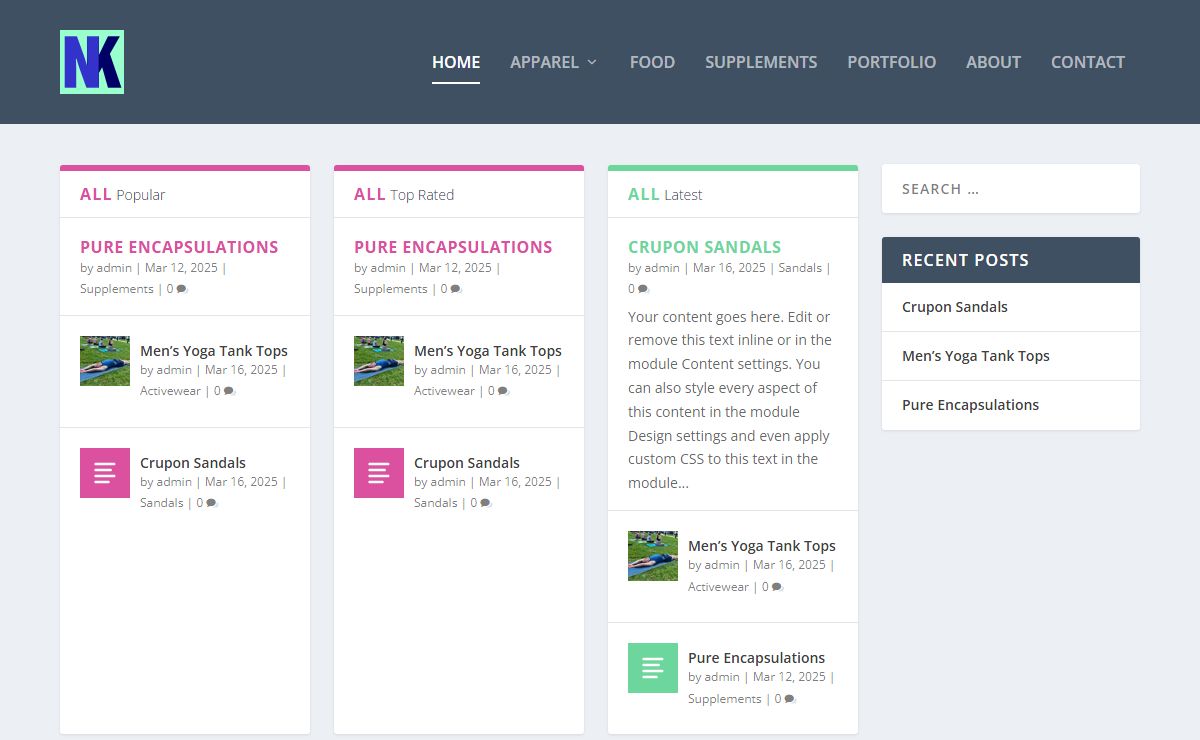Click comment bubble for Crupon Sandals in Popular column
The height and width of the screenshot is (740, 1200).
pos(212,503)
